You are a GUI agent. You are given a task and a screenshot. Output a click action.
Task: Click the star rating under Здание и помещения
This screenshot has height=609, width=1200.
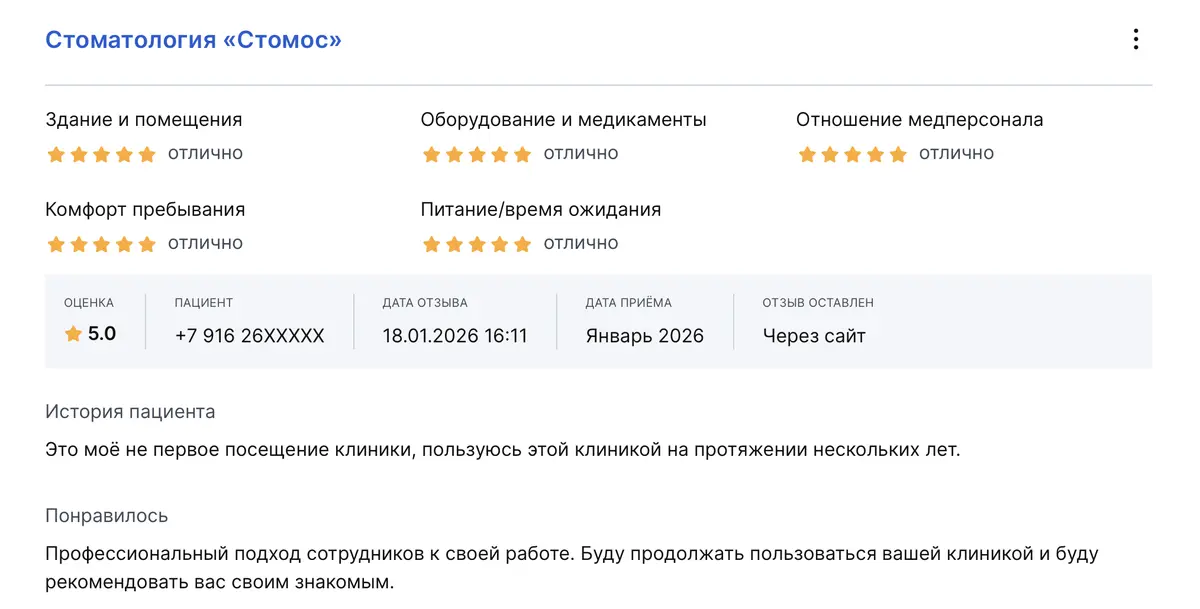(x=102, y=154)
